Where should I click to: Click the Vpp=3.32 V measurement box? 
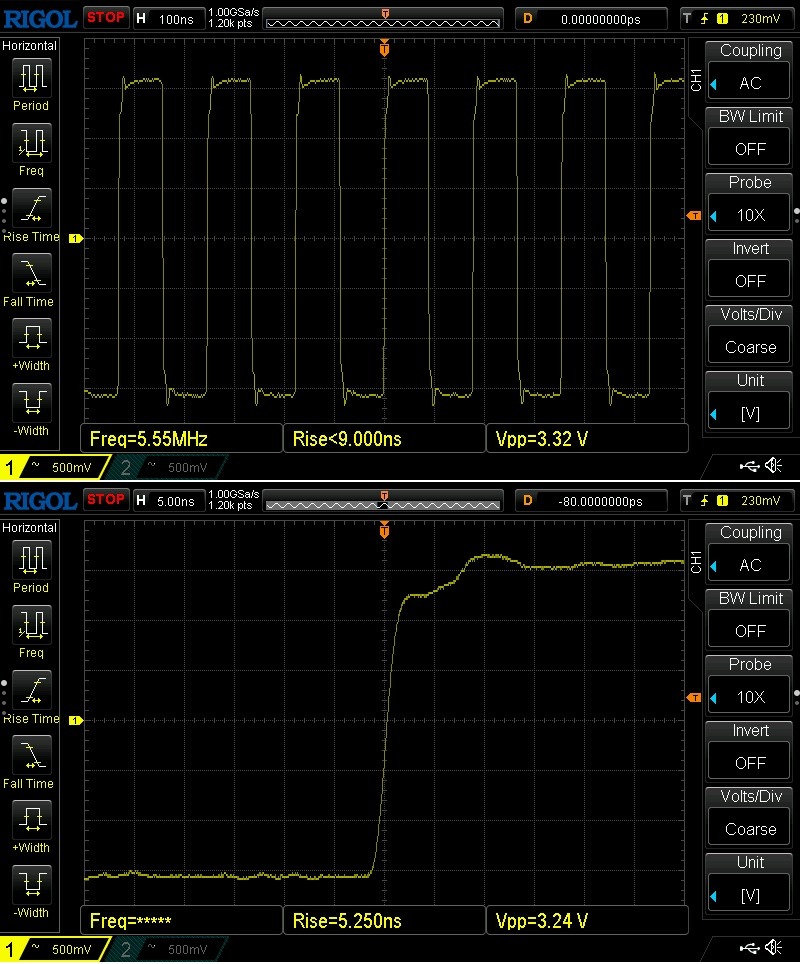click(587, 438)
